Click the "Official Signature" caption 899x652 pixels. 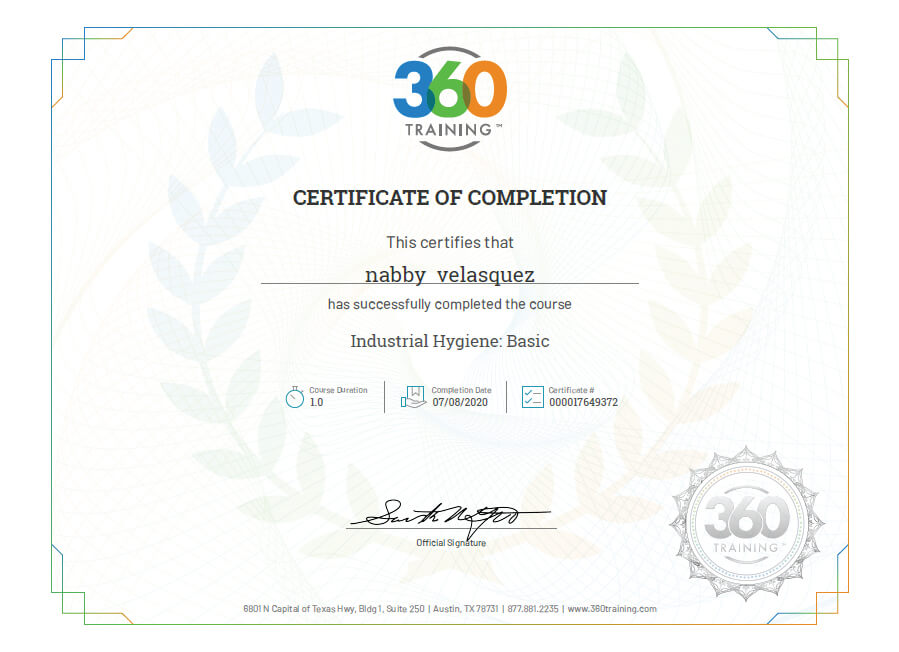[x=451, y=543]
